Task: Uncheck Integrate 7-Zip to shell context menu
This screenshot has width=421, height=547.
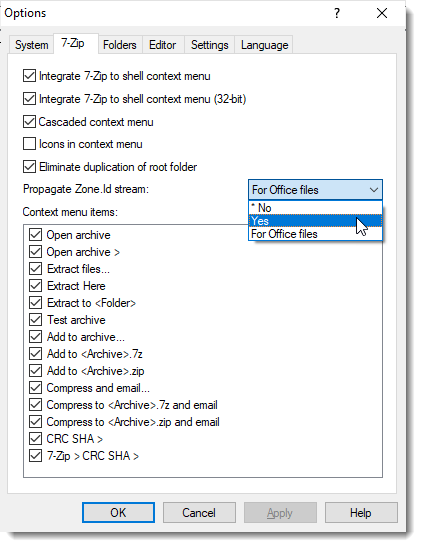Action: (29, 76)
